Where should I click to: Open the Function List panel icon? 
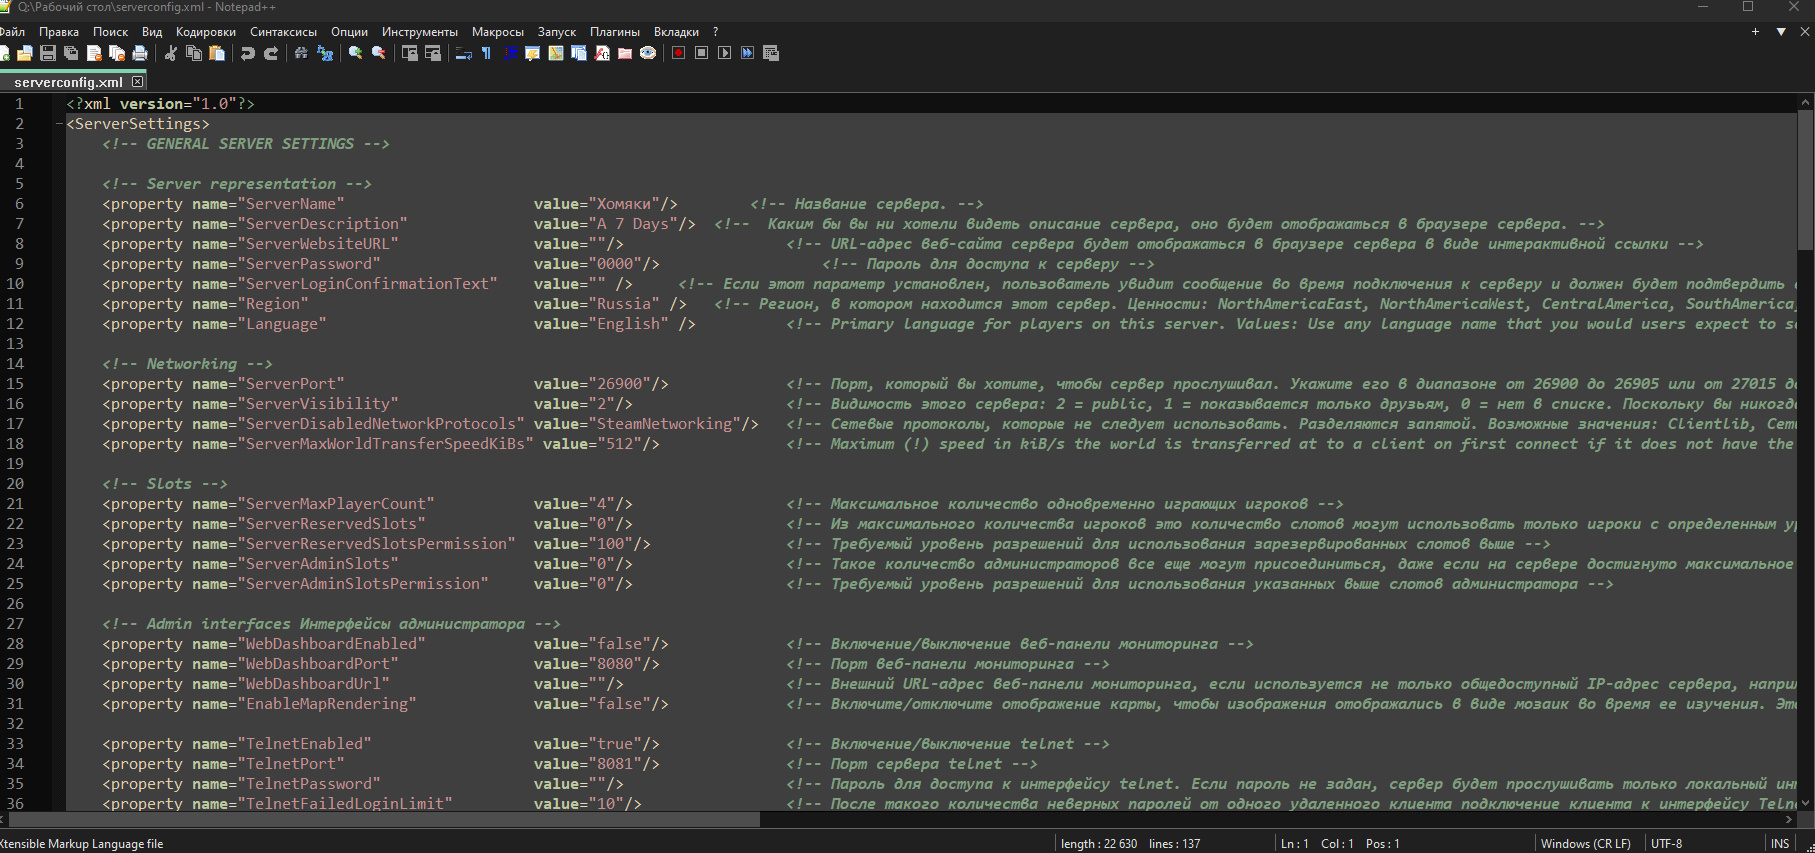tap(602, 53)
